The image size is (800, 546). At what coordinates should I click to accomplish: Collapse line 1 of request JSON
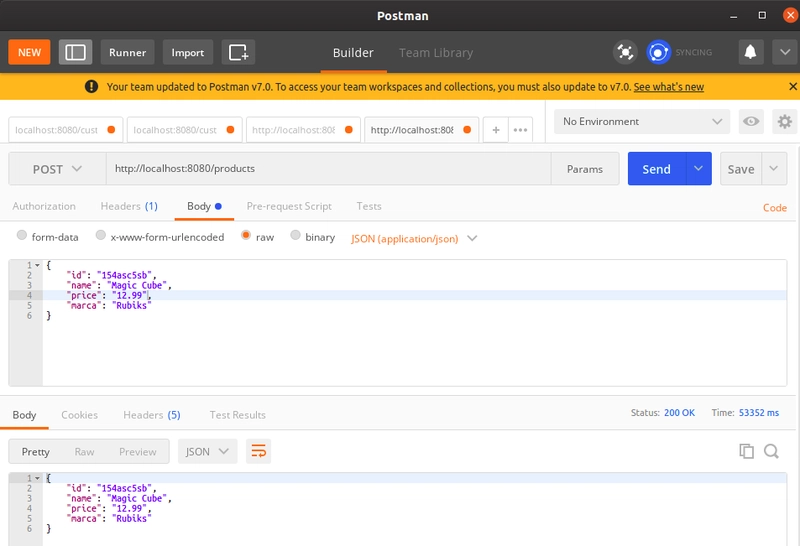point(37,265)
